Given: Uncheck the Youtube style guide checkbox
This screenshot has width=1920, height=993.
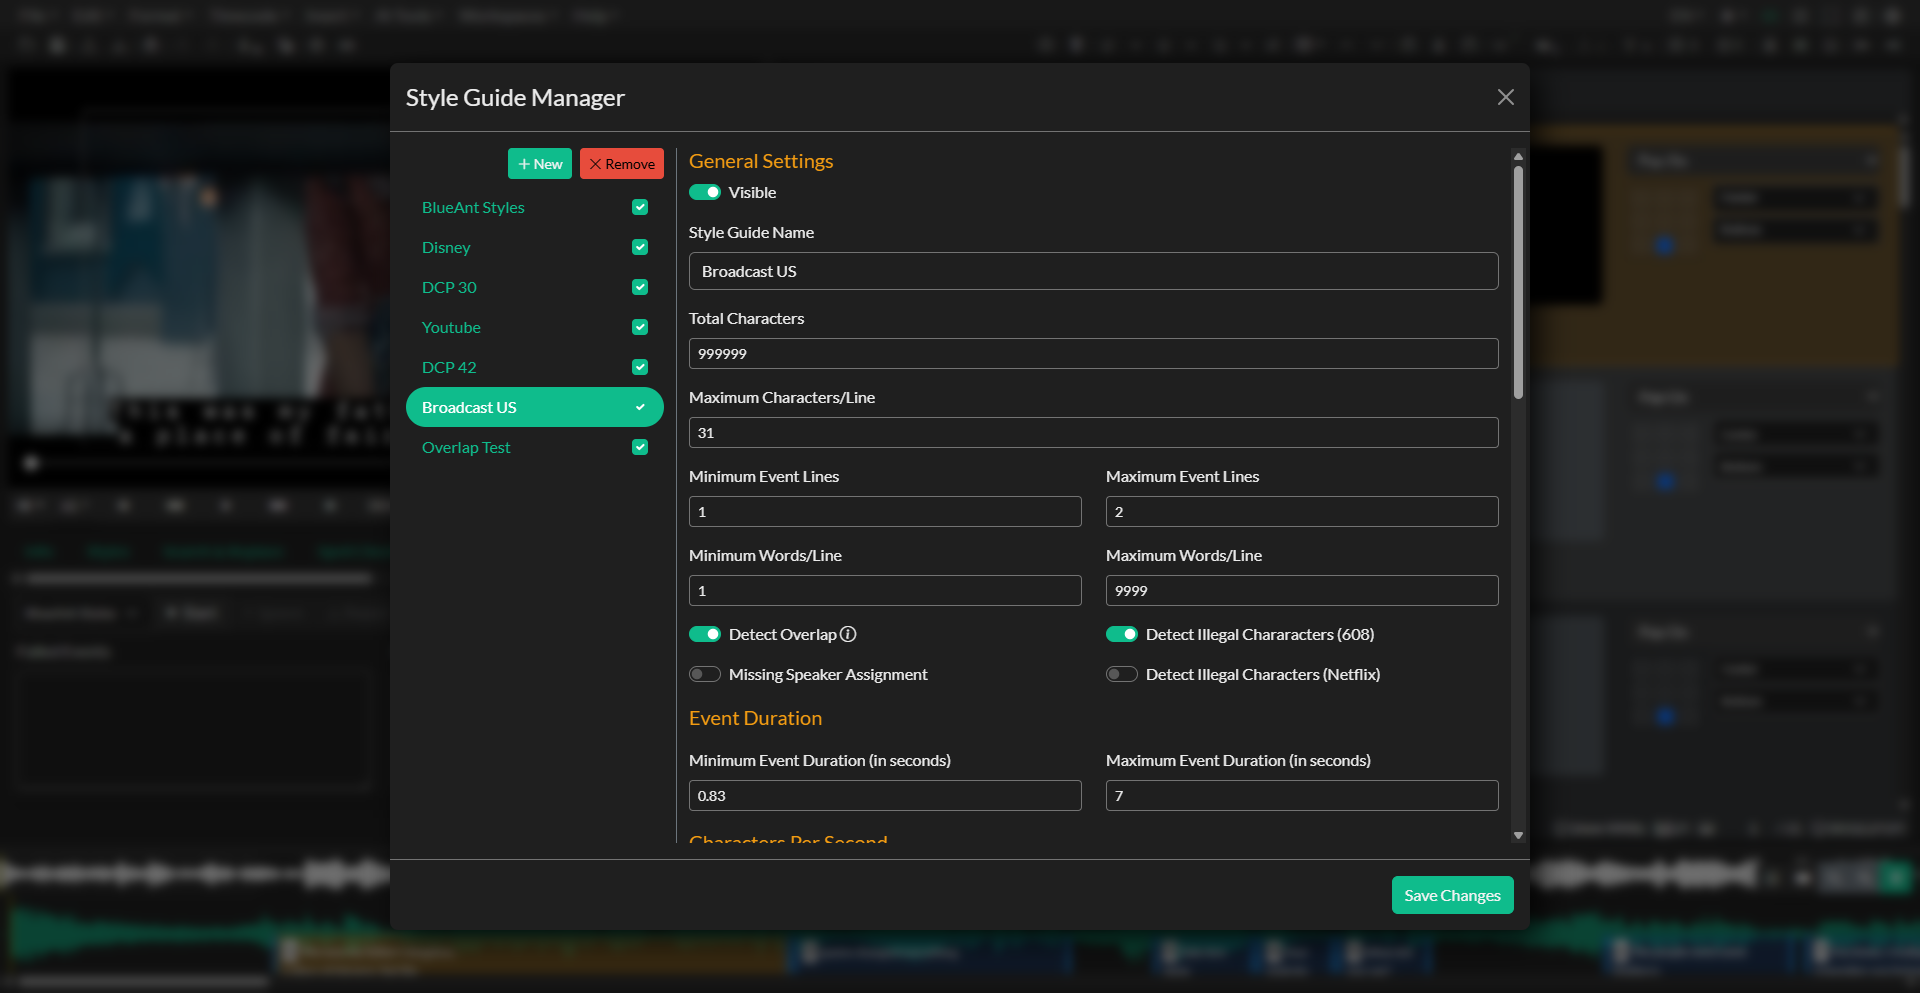Looking at the screenshot, I should coord(640,327).
